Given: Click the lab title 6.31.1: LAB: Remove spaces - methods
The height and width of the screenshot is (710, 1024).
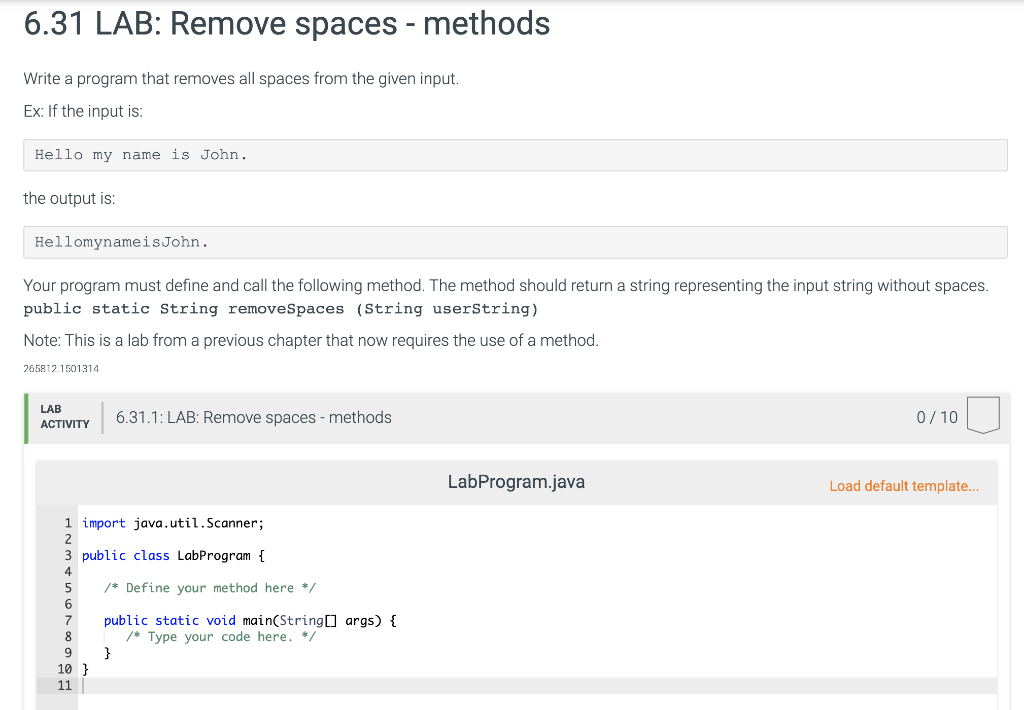Looking at the screenshot, I should click(x=253, y=417).
